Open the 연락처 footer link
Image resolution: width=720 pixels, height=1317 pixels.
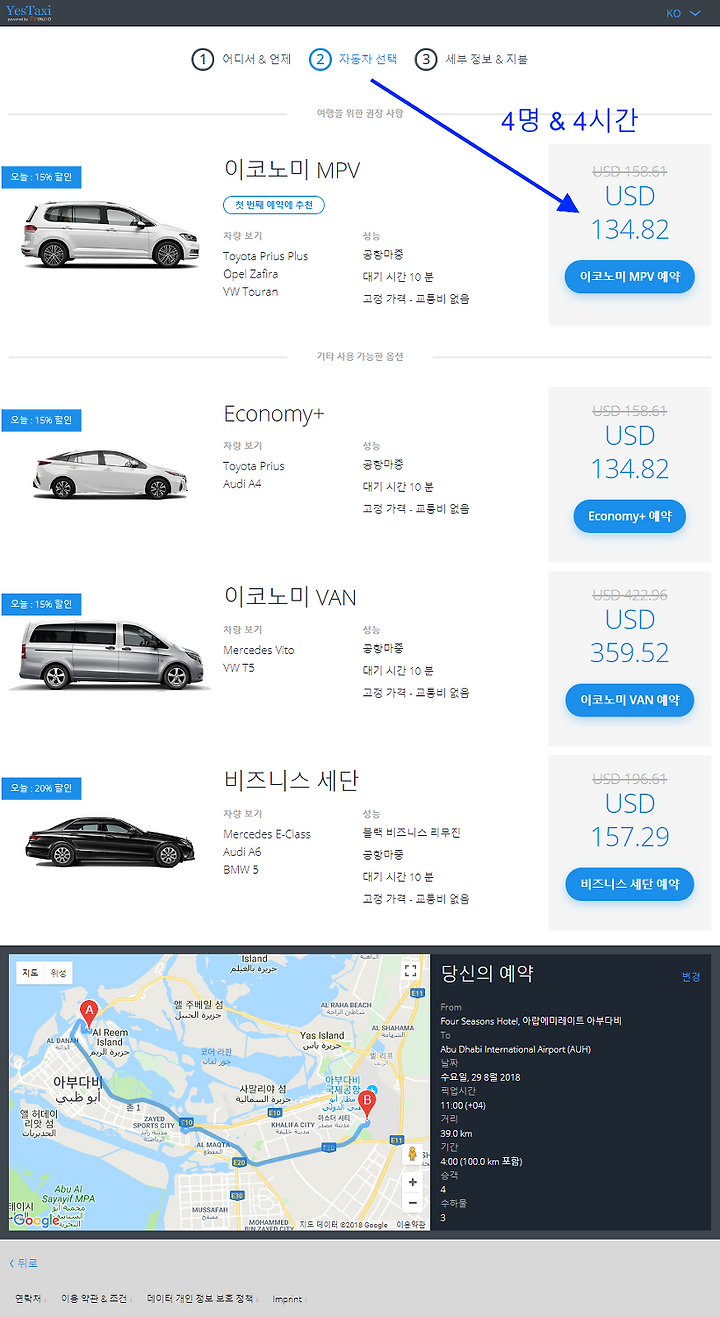click(28, 1299)
